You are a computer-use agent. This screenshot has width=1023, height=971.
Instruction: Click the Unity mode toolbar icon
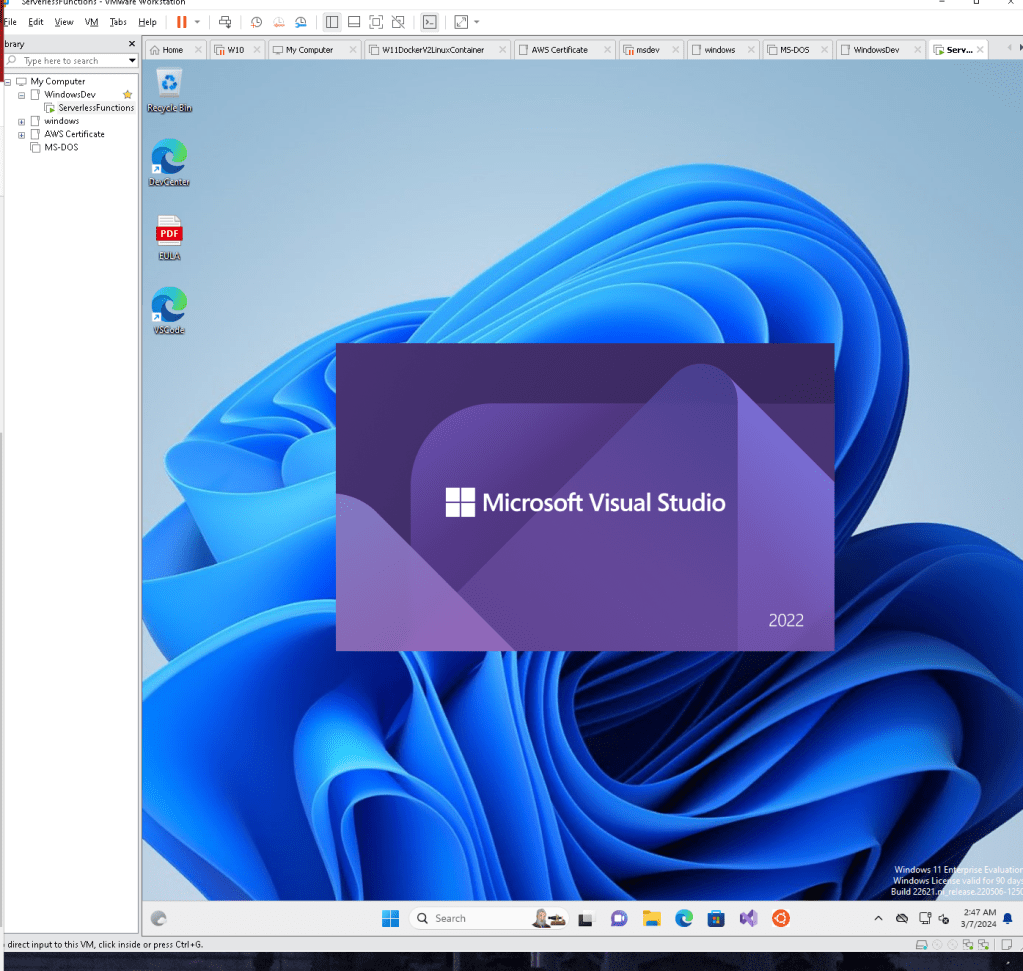point(398,22)
